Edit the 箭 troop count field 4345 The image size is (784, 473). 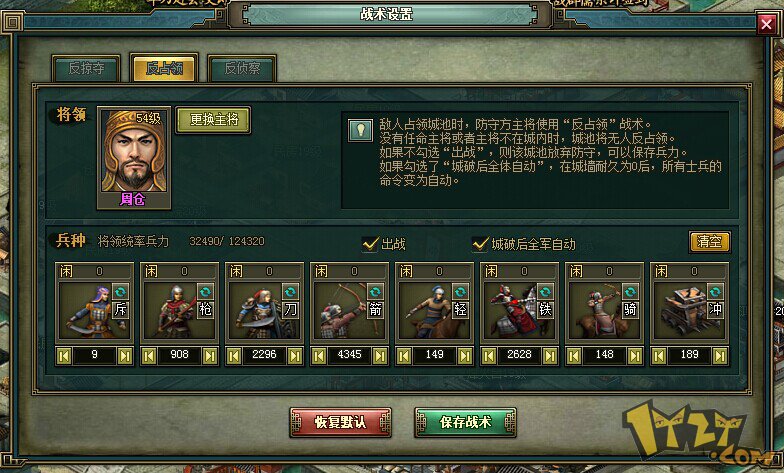pos(350,356)
